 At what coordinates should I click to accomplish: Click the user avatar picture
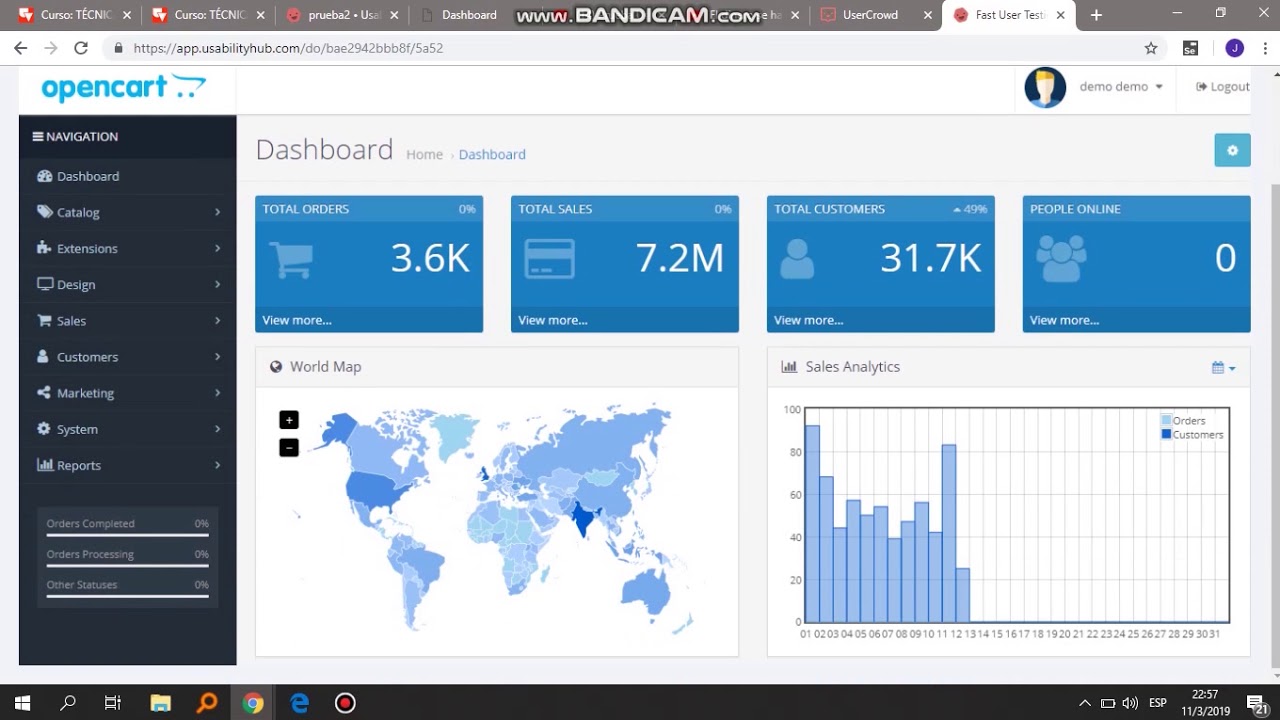click(1045, 87)
